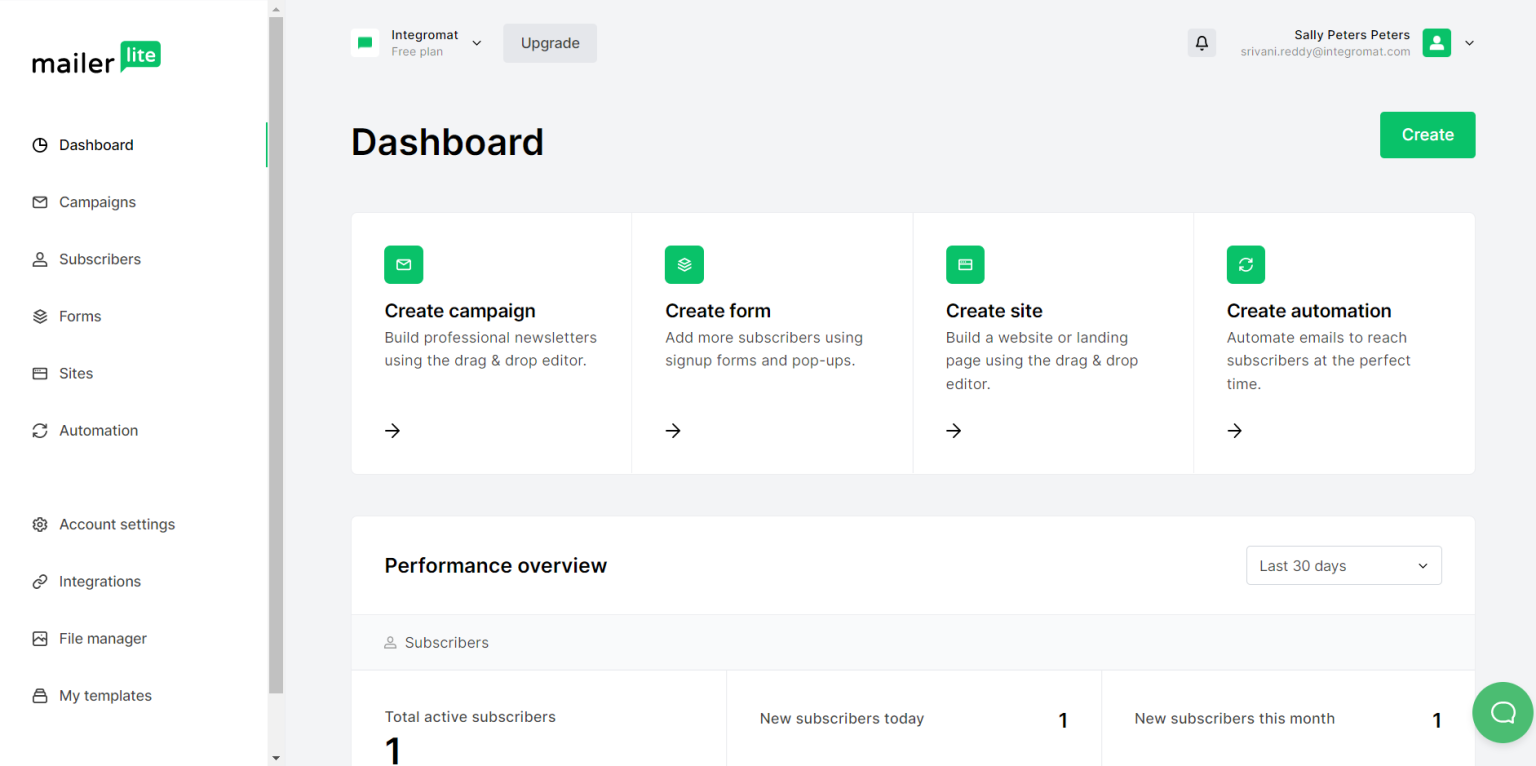Expand the account menu next to Sally Peters
1536x766 pixels.
pos(1469,43)
